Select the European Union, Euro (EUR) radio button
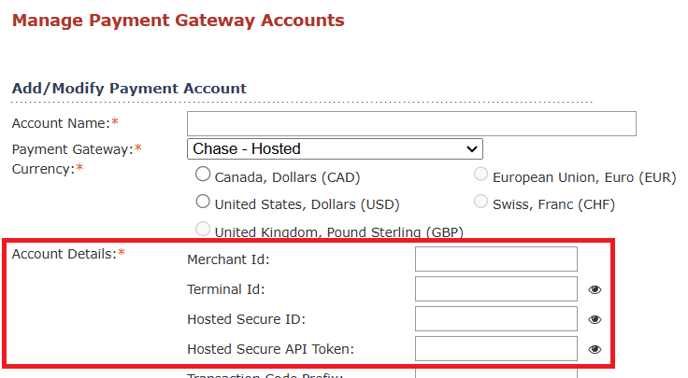 tap(481, 174)
